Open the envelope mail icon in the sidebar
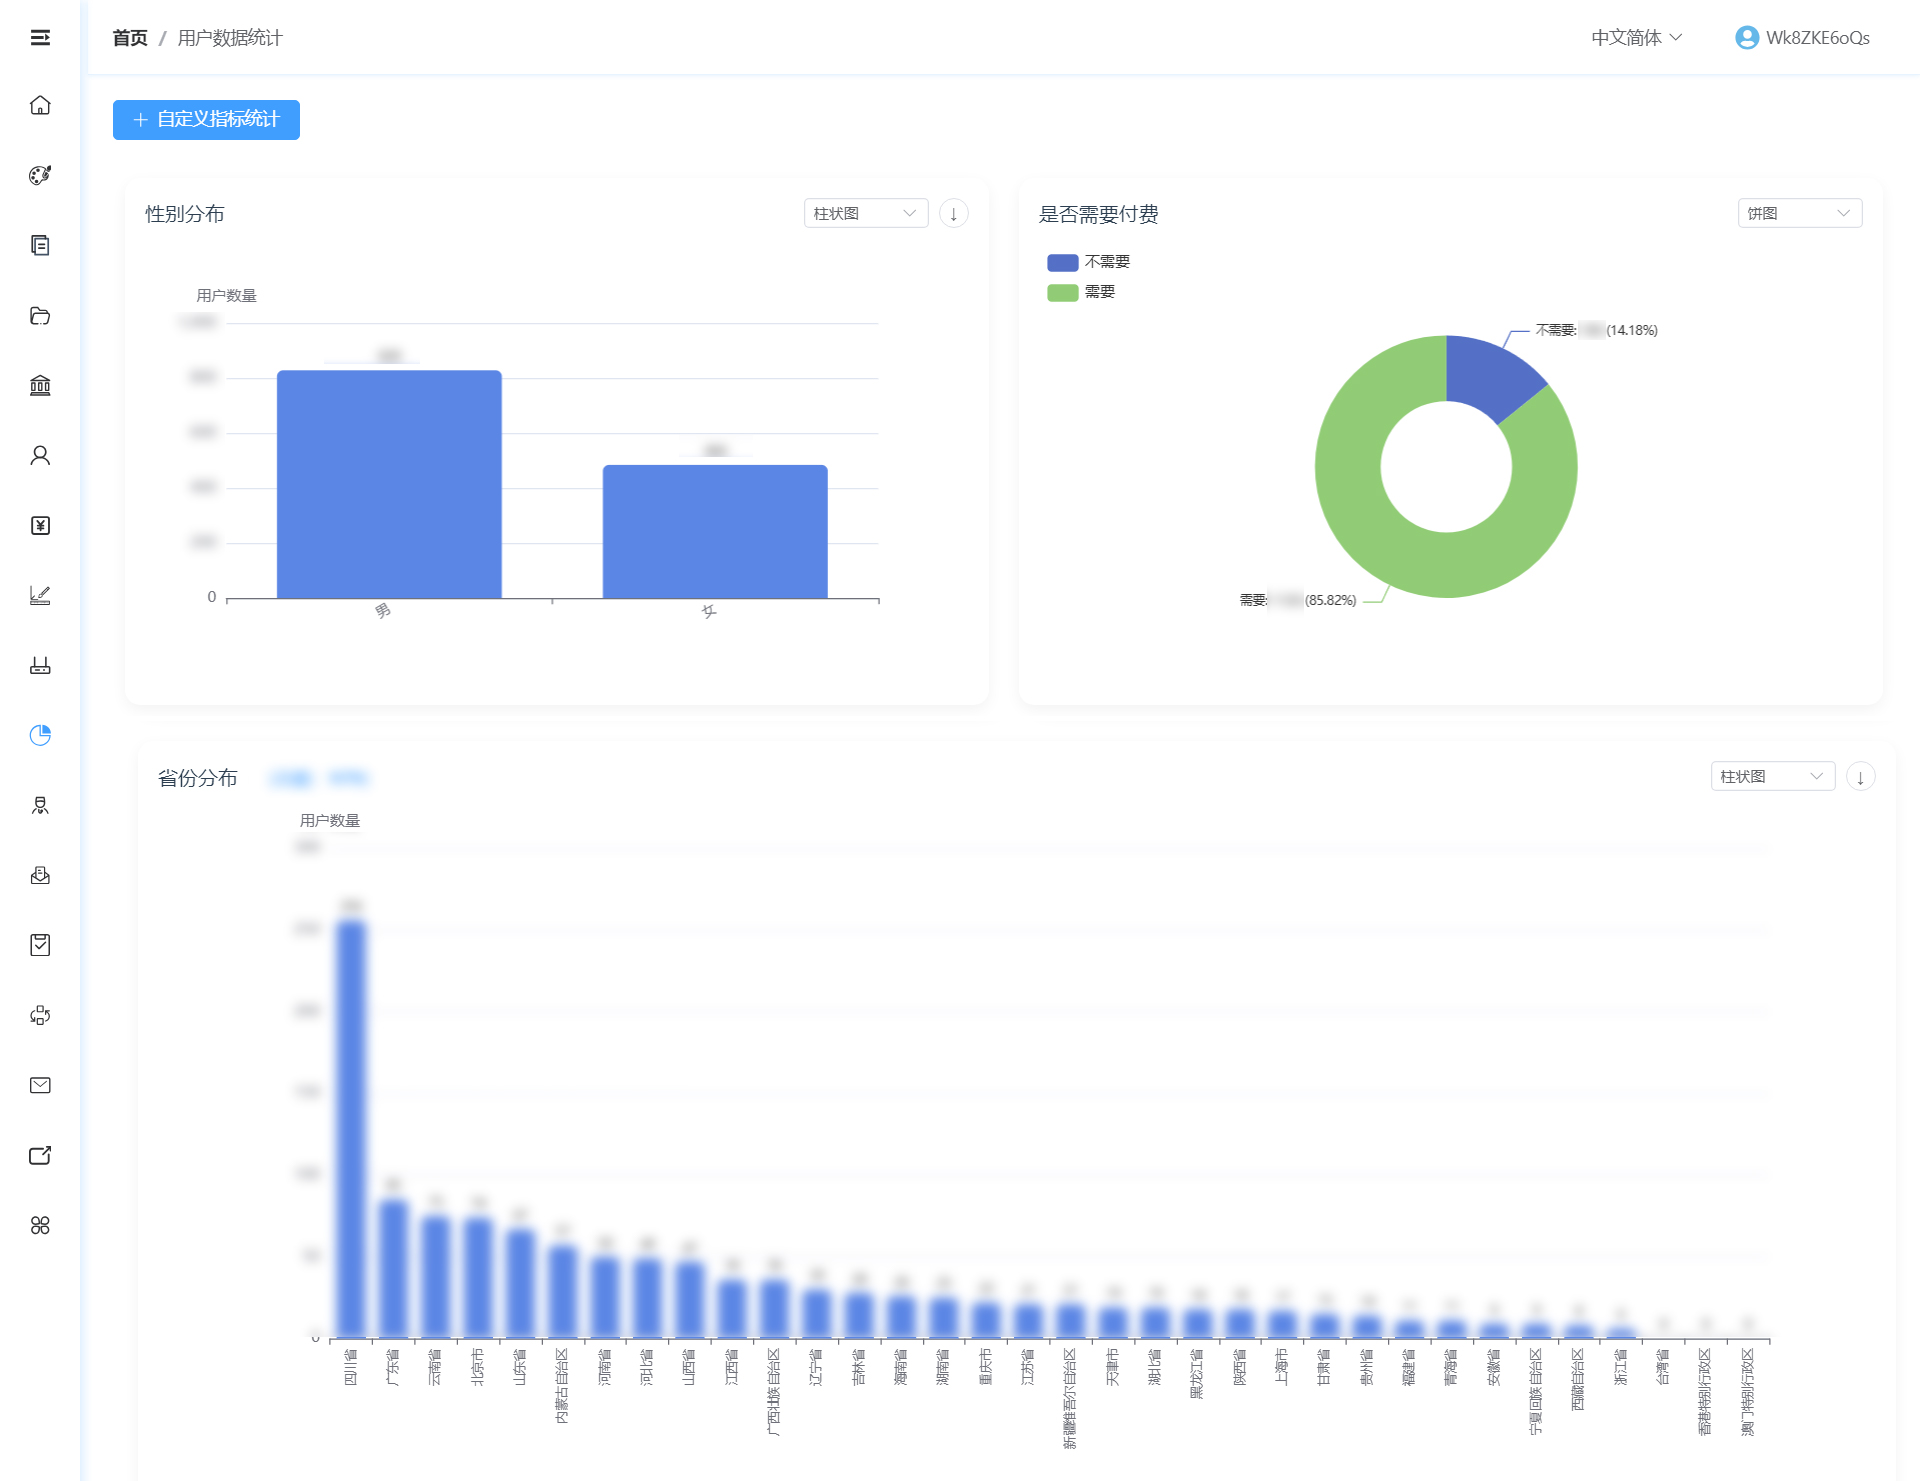 pyautogui.click(x=40, y=1085)
